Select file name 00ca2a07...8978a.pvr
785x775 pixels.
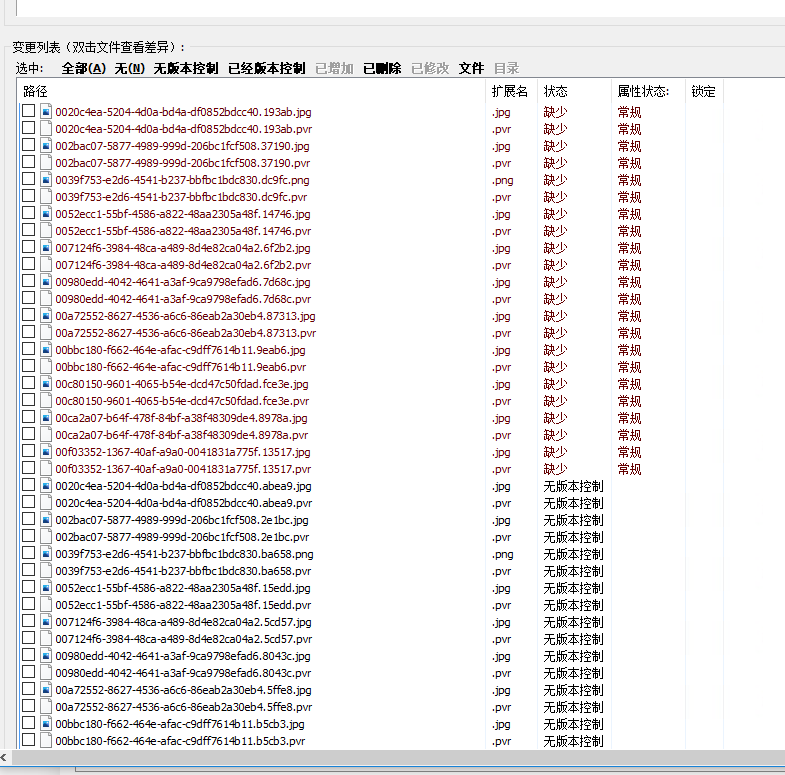(x=182, y=435)
